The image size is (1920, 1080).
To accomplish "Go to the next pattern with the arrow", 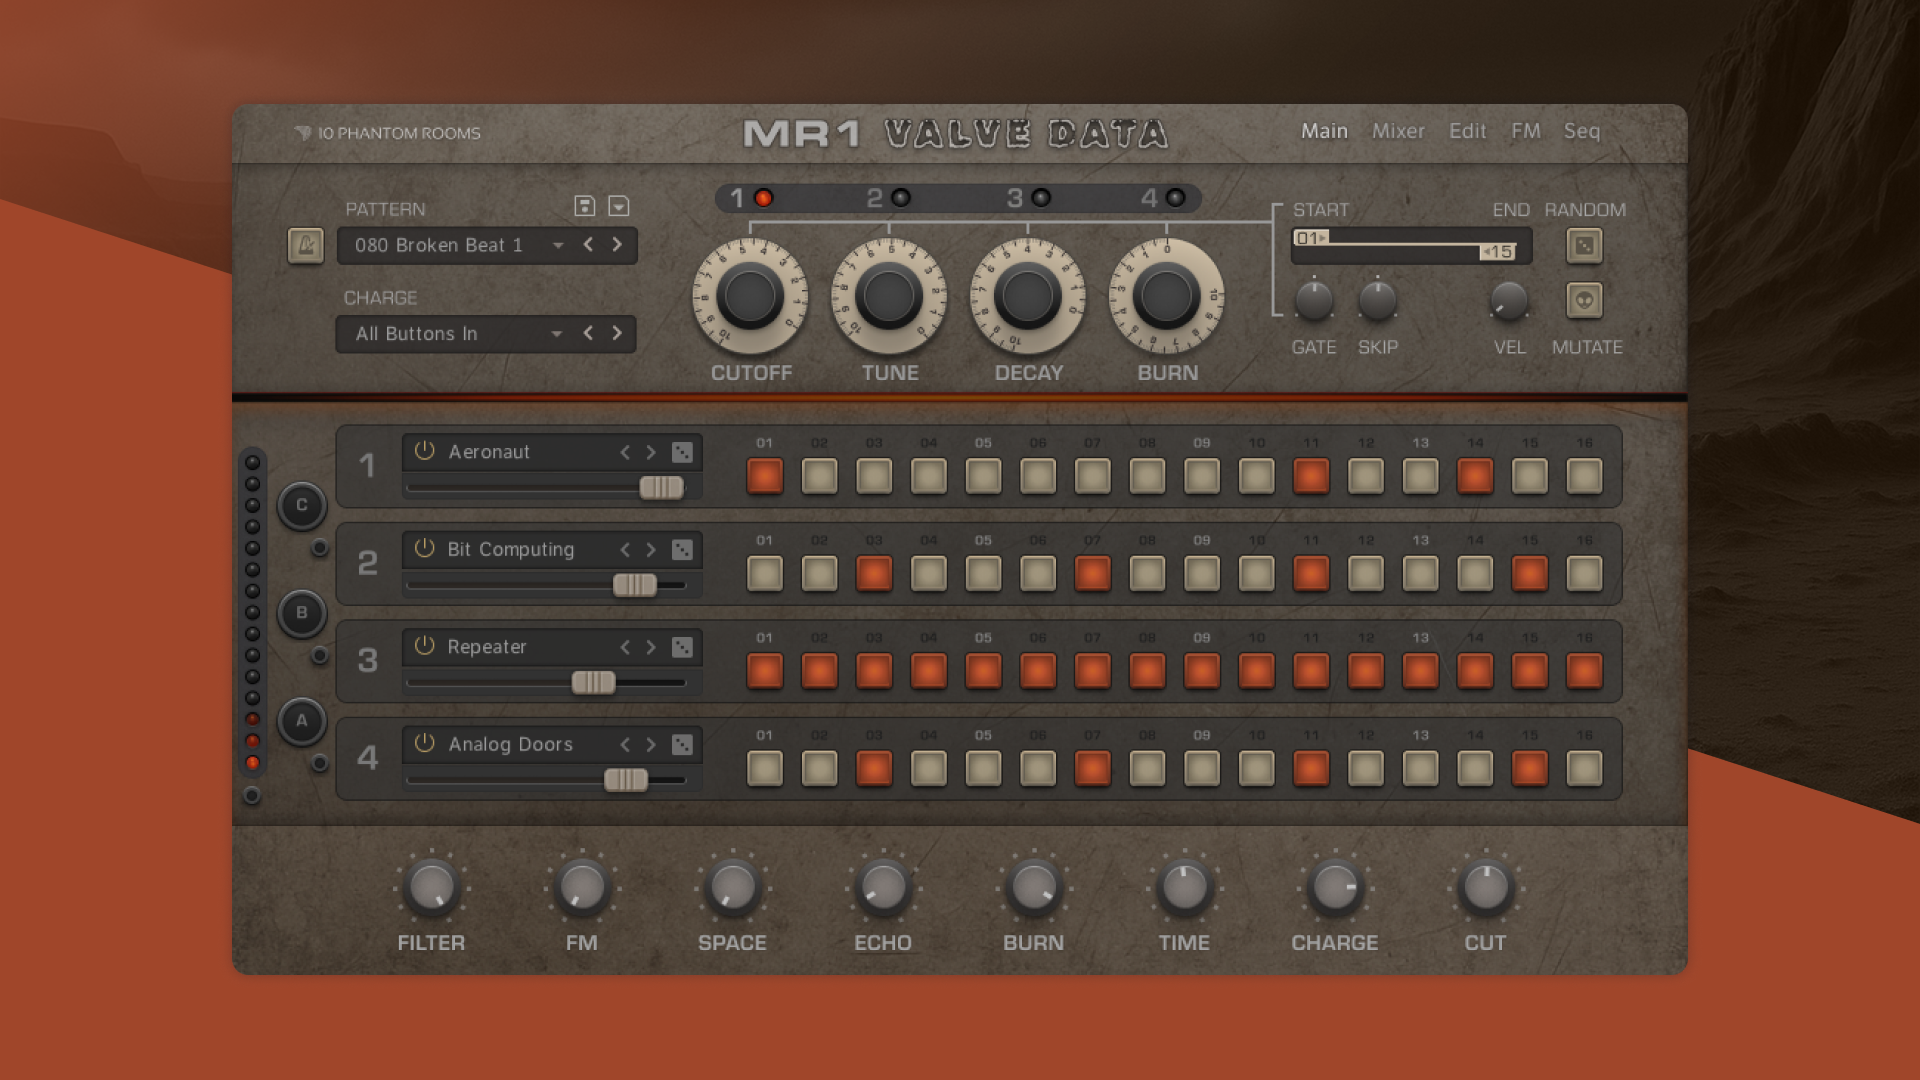I will coord(617,245).
